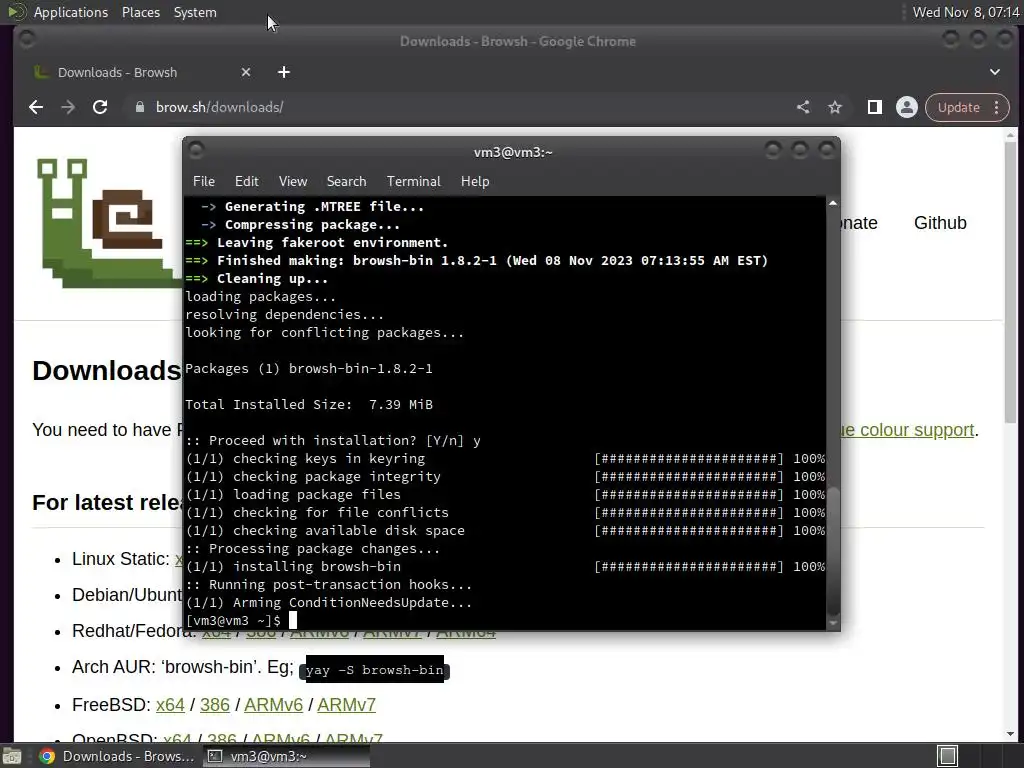Viewport: 1024px width, 768px height.
Task: Click terminal scrollbar down arrow
Action: click(x=833, y=623)
